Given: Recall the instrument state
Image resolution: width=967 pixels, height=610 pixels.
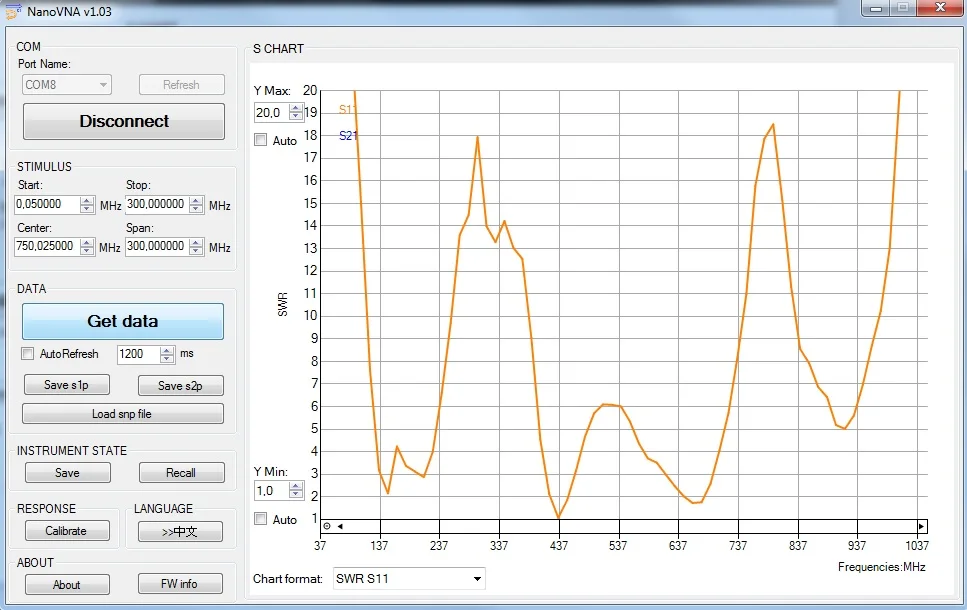Looking at the screenshot, I should pyautogui.click(x=181, y=473).
